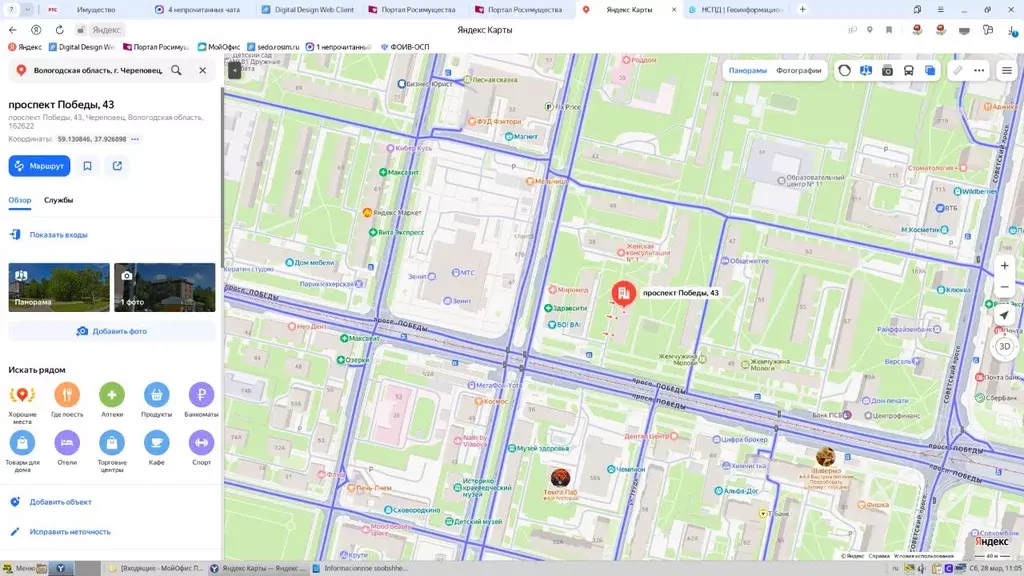Collapse the left sidebar with arrow handle
Screen dimensions: 1024x576
tap(233, 71)
